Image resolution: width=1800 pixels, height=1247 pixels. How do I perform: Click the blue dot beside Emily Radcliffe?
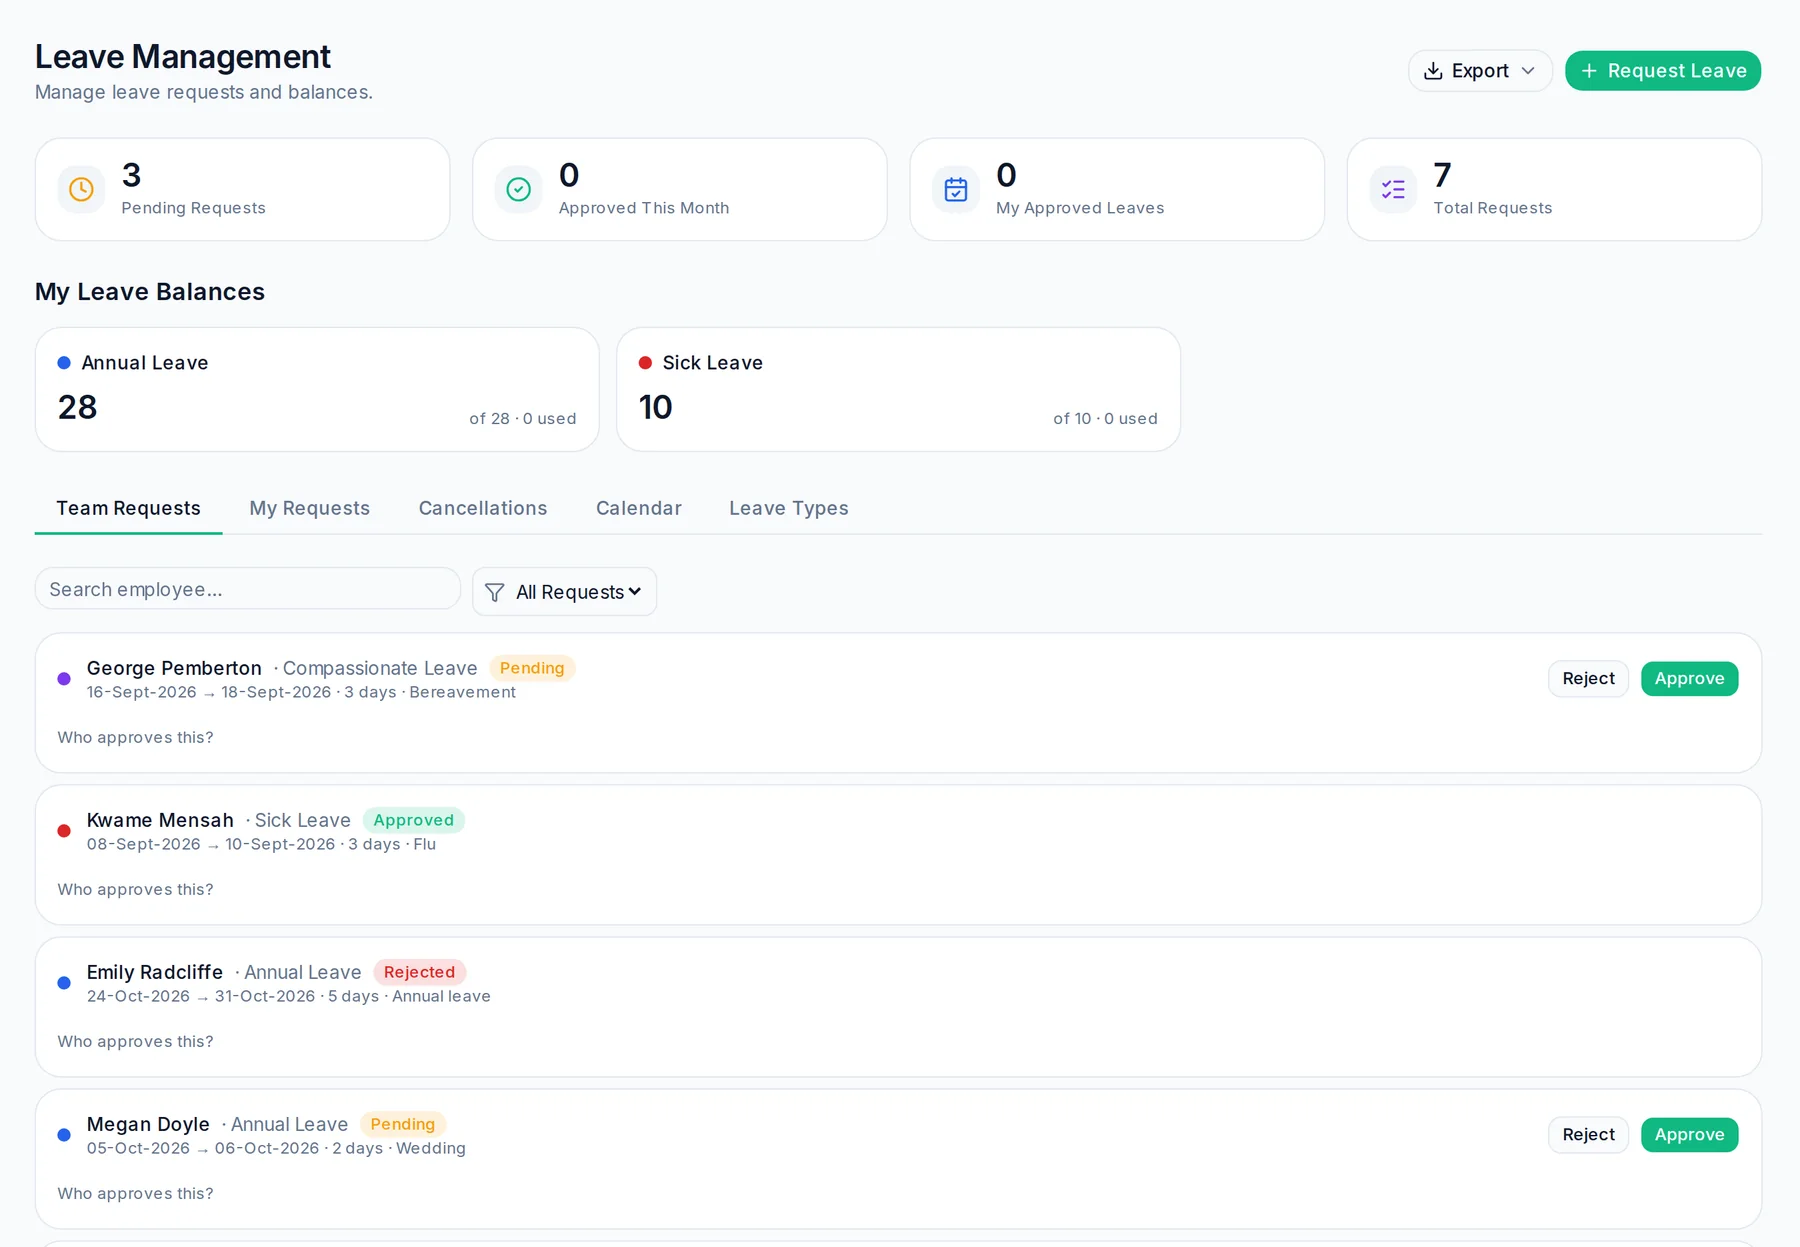click(64, 983)
